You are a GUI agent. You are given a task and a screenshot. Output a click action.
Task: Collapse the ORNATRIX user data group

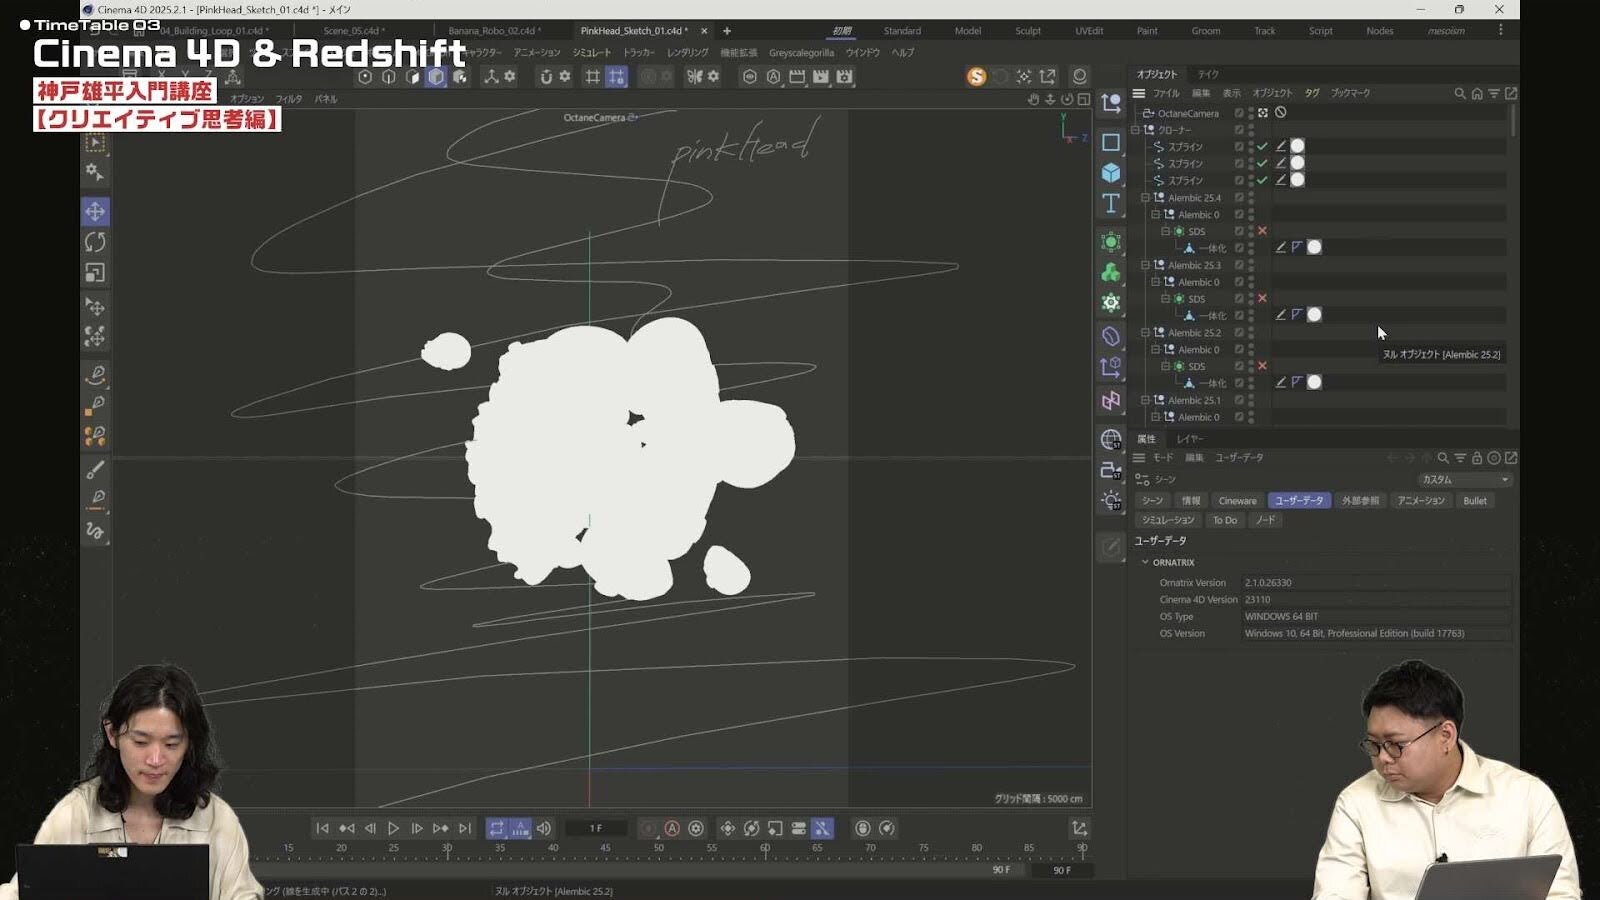click(x=1146, y=562)
